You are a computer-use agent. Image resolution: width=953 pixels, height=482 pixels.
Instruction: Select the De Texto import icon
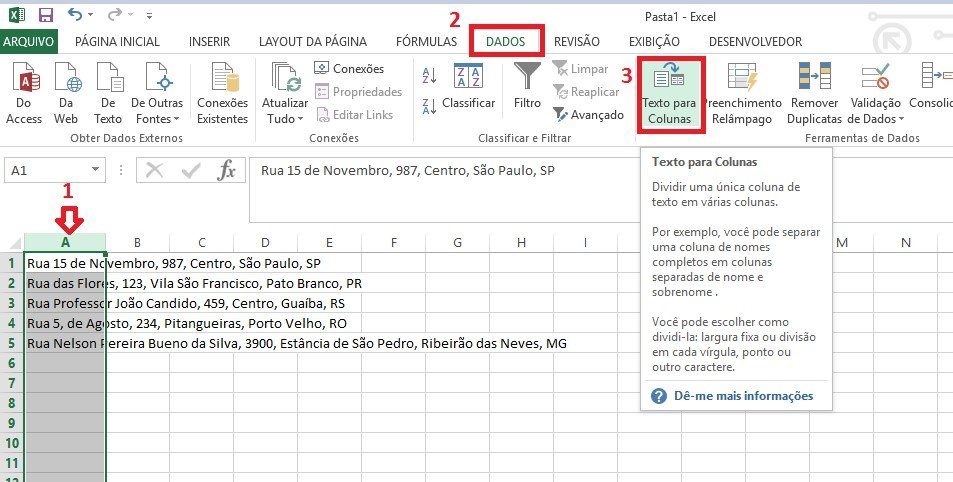point(108,92)
